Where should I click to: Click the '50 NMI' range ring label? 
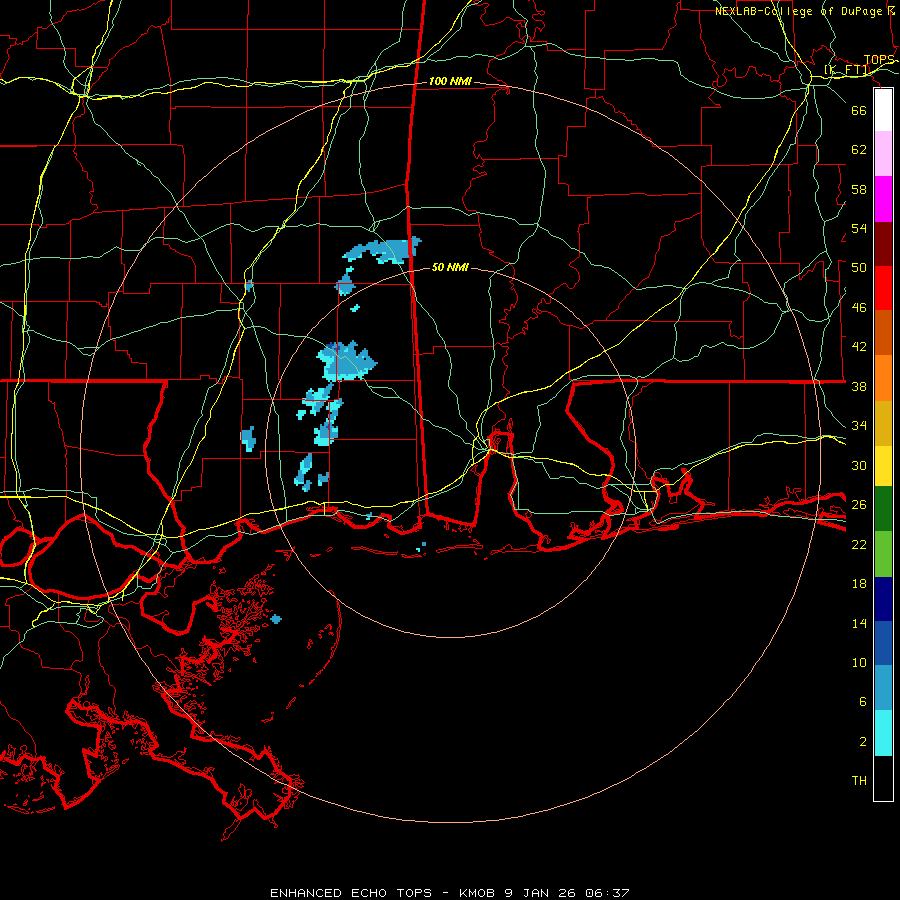[x=450, y=267]
